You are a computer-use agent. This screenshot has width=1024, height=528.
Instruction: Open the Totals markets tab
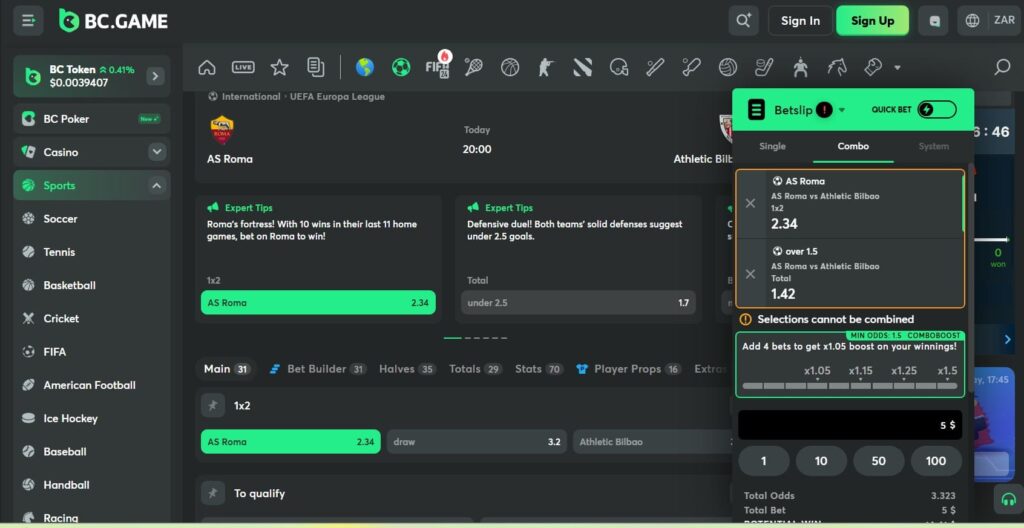(475, 369)
